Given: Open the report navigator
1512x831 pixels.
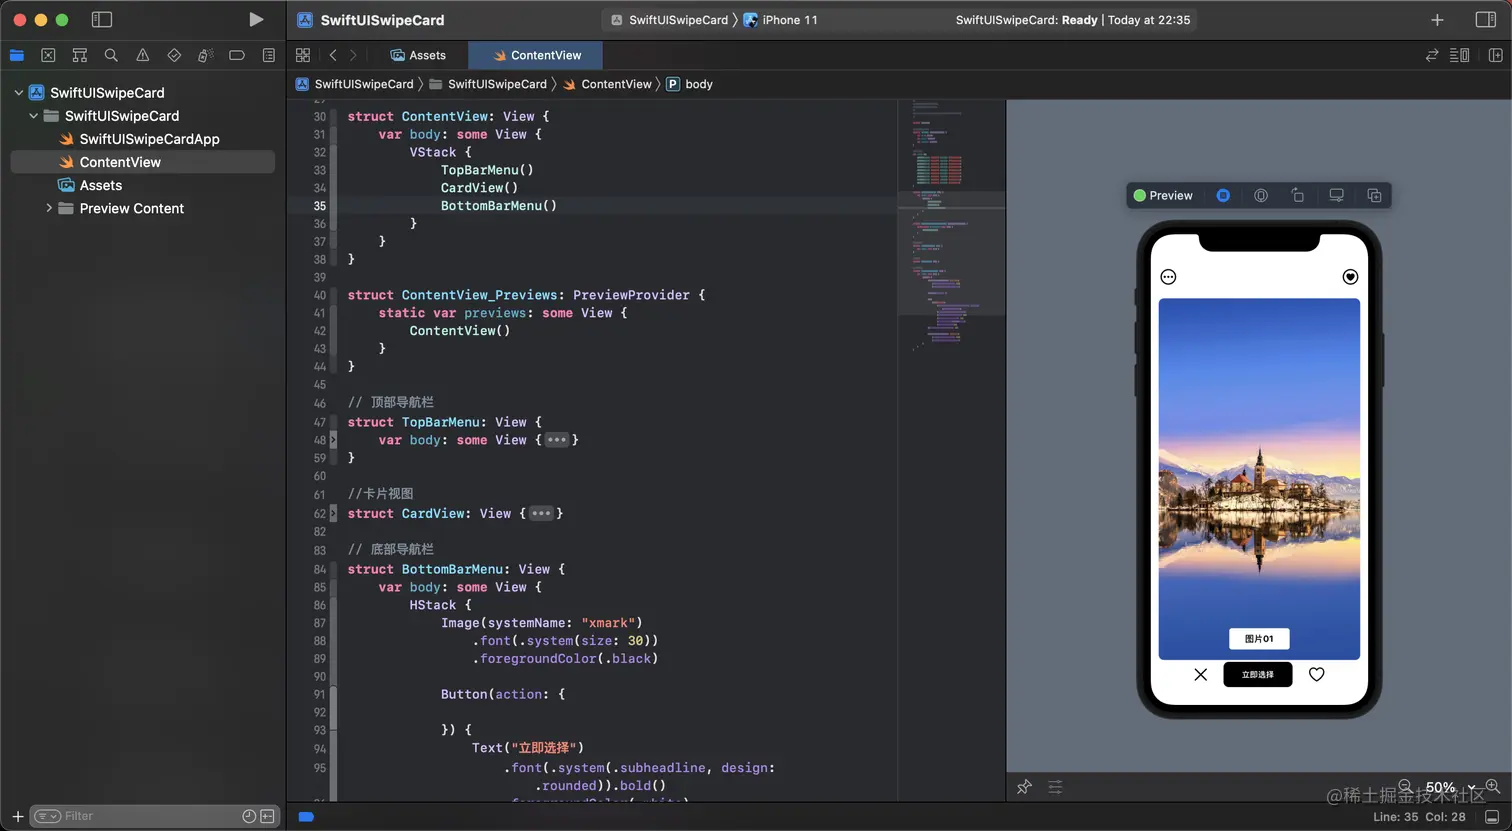Looking at the screenshot, I should pyautogui.click(x=268, y=55).
